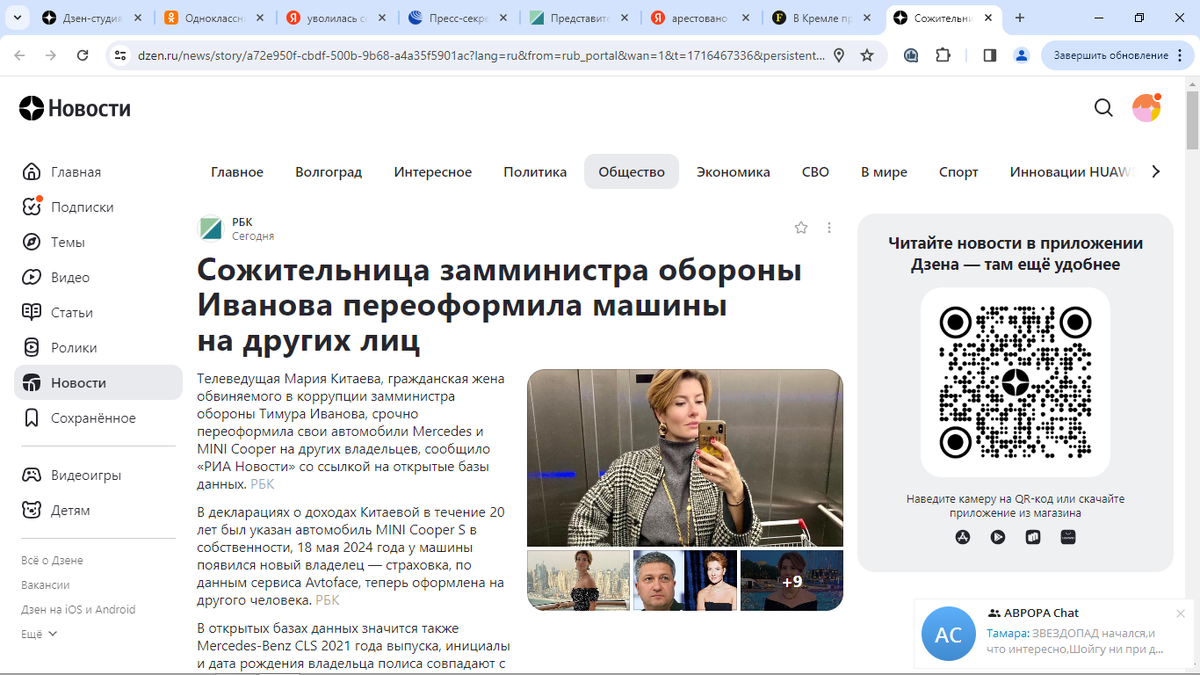Image resolution: width=1200 pixels, height=675 pixels.
Task: Click the Сохранённое bookmark icon
Action: click(32, 418)
